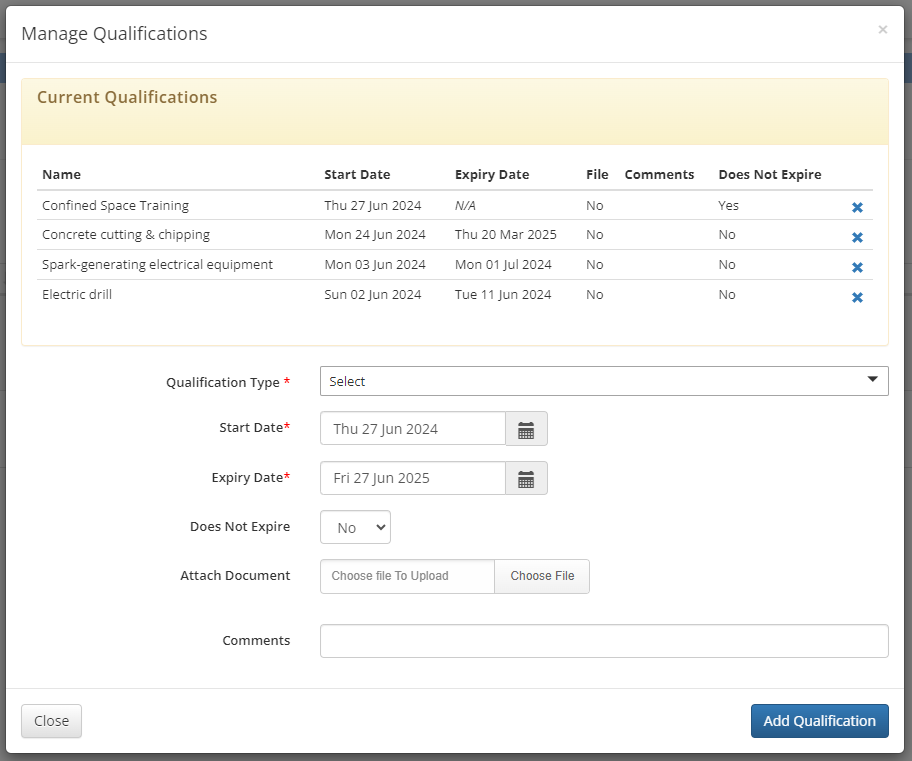Open the Expiry Date calendar picker

point(526,478)
